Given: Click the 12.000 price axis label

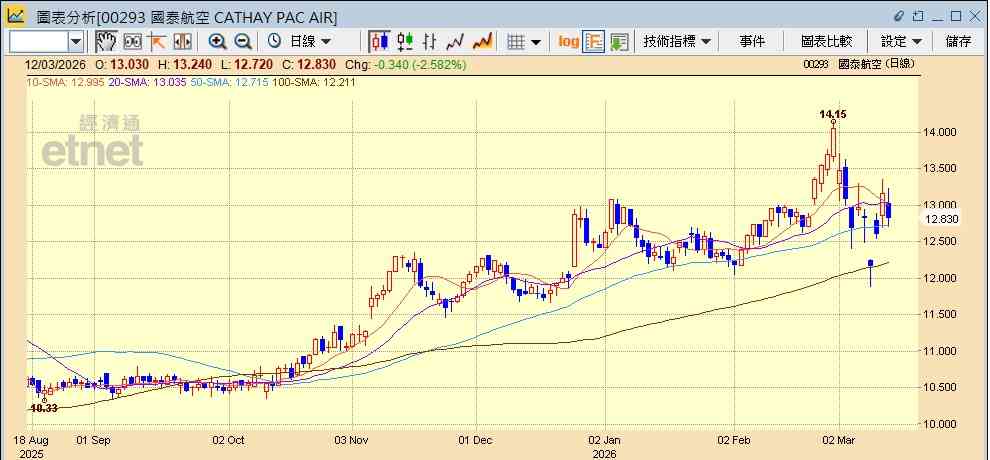Looking at the screenshot, I should (941, 278).
